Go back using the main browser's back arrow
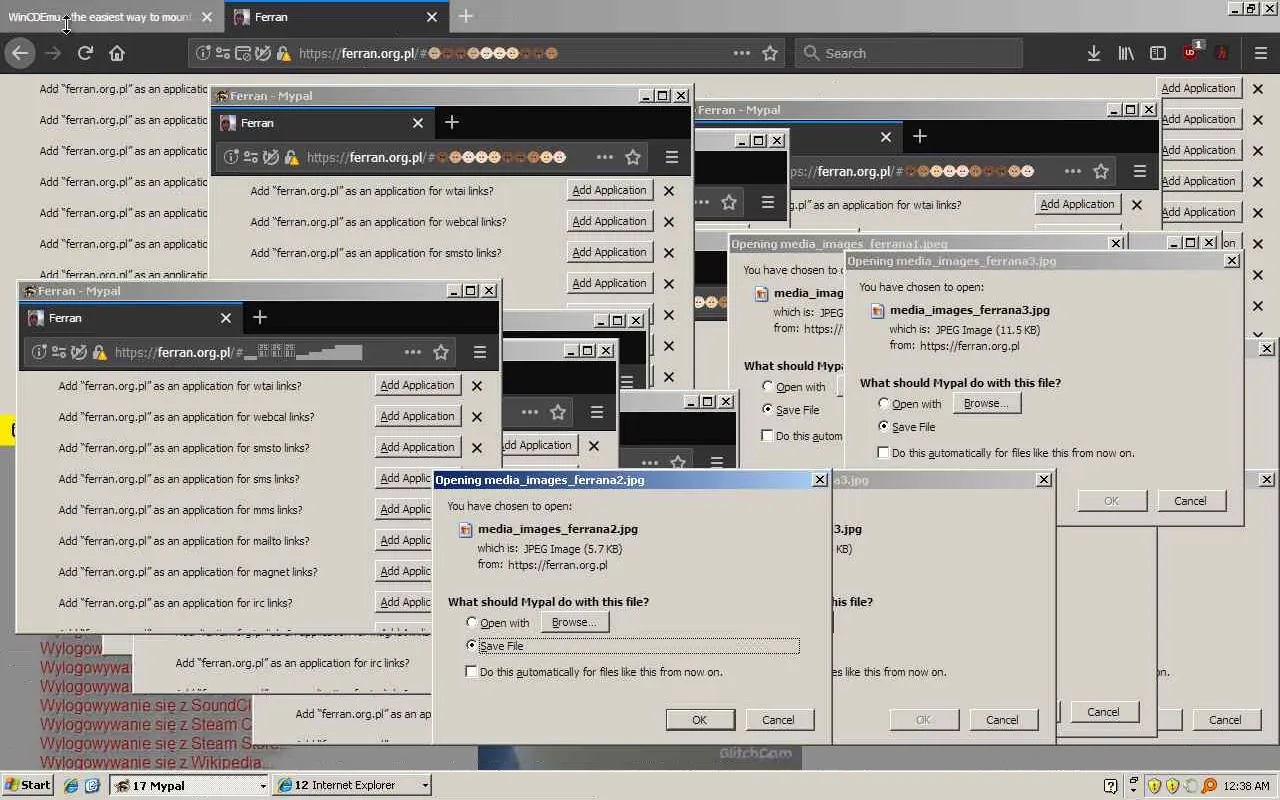 (x=20, y=53)
